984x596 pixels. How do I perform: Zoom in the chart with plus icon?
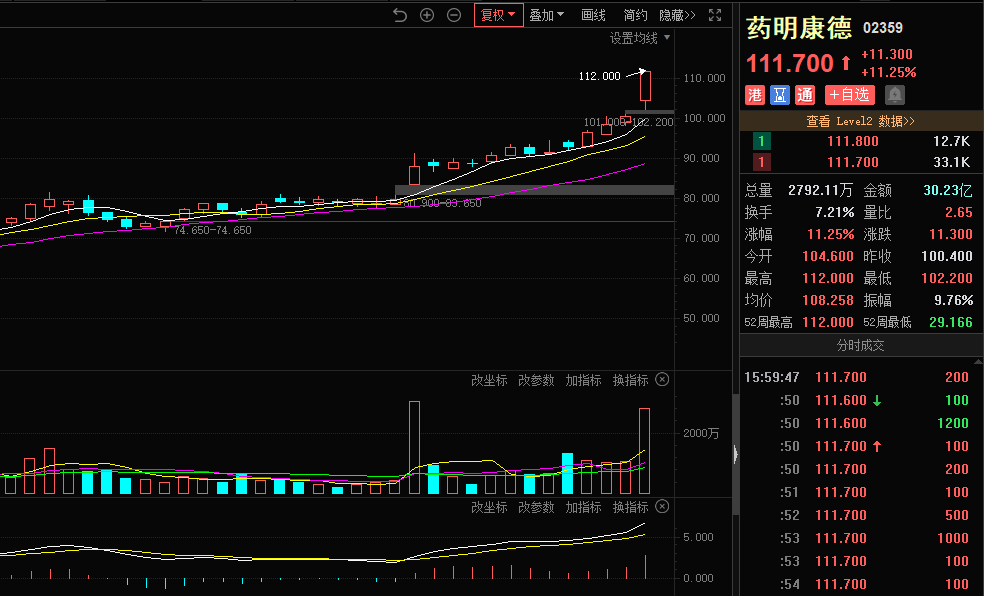(427, 15)
